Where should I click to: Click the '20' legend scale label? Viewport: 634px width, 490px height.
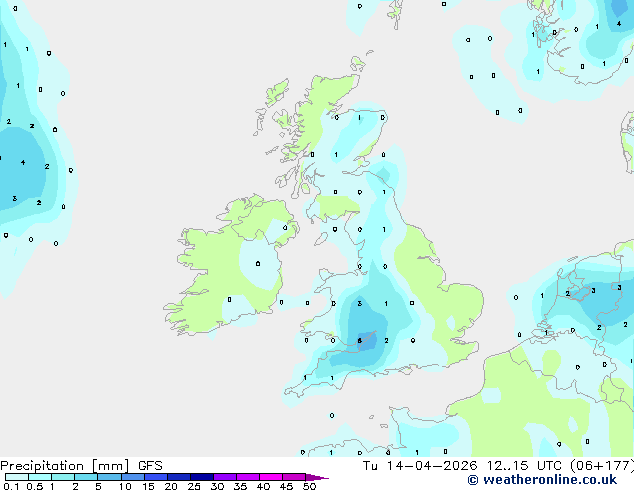coord(171,486)
